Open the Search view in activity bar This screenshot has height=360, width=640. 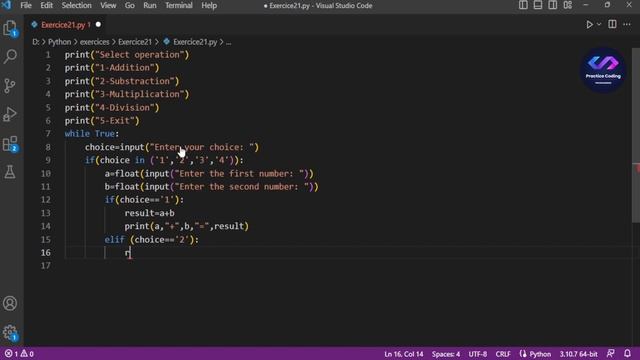tap(10, 56)
